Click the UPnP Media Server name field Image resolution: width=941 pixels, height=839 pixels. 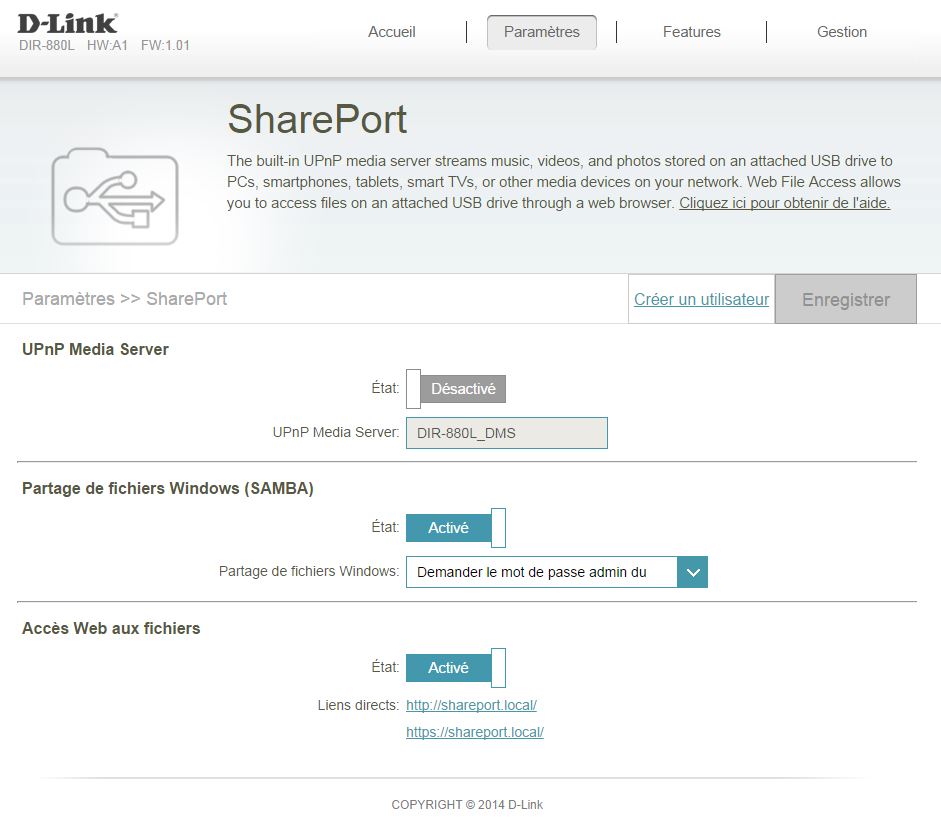click(506, 433)
